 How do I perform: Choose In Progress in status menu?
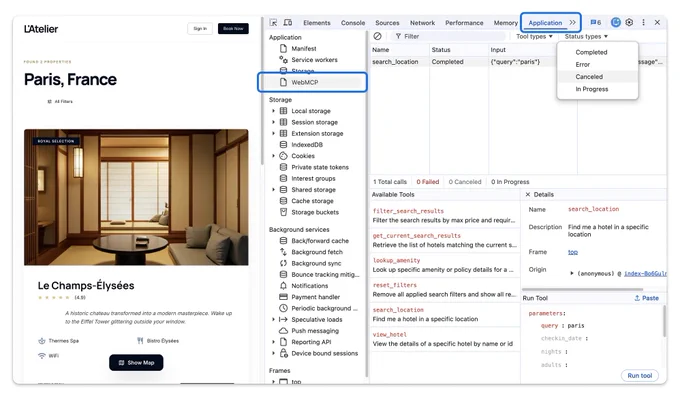click(598, 89)
